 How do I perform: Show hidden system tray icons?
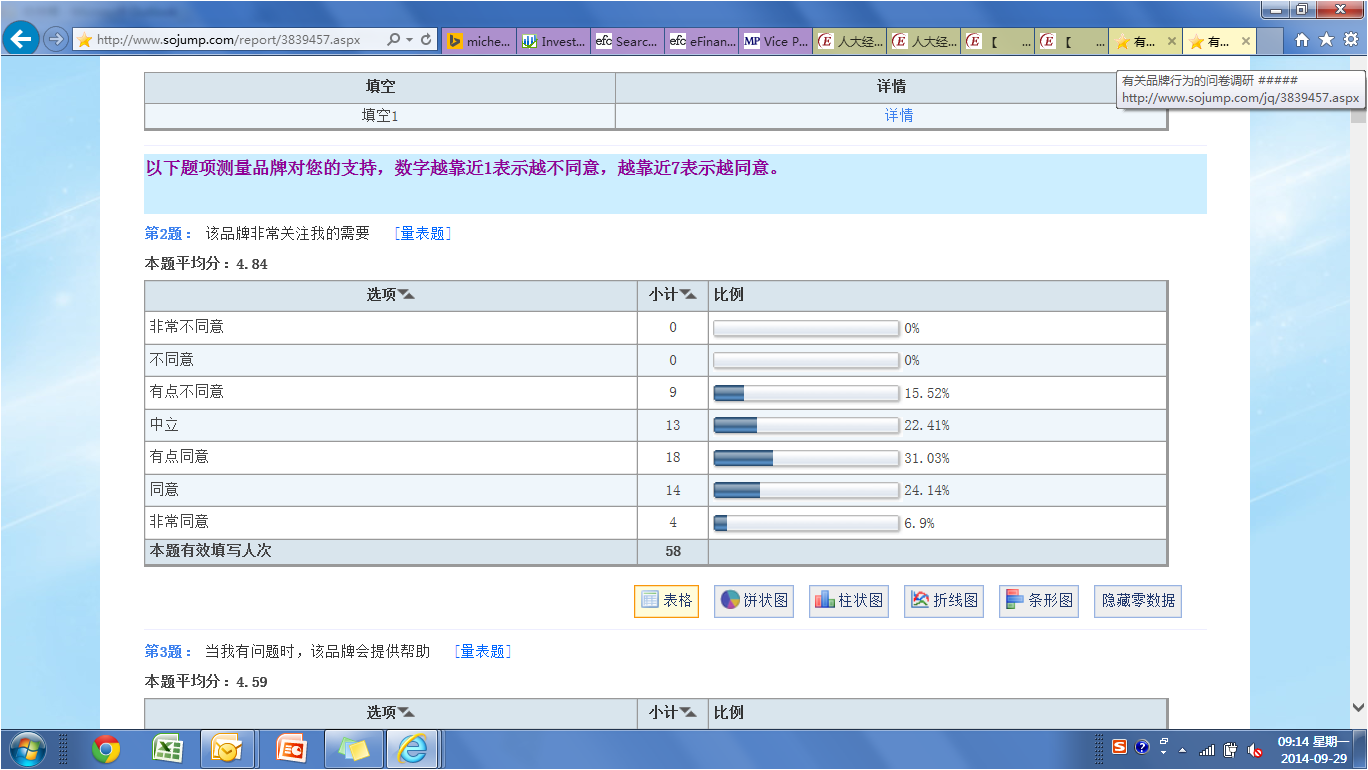[x=1184, y=750]
